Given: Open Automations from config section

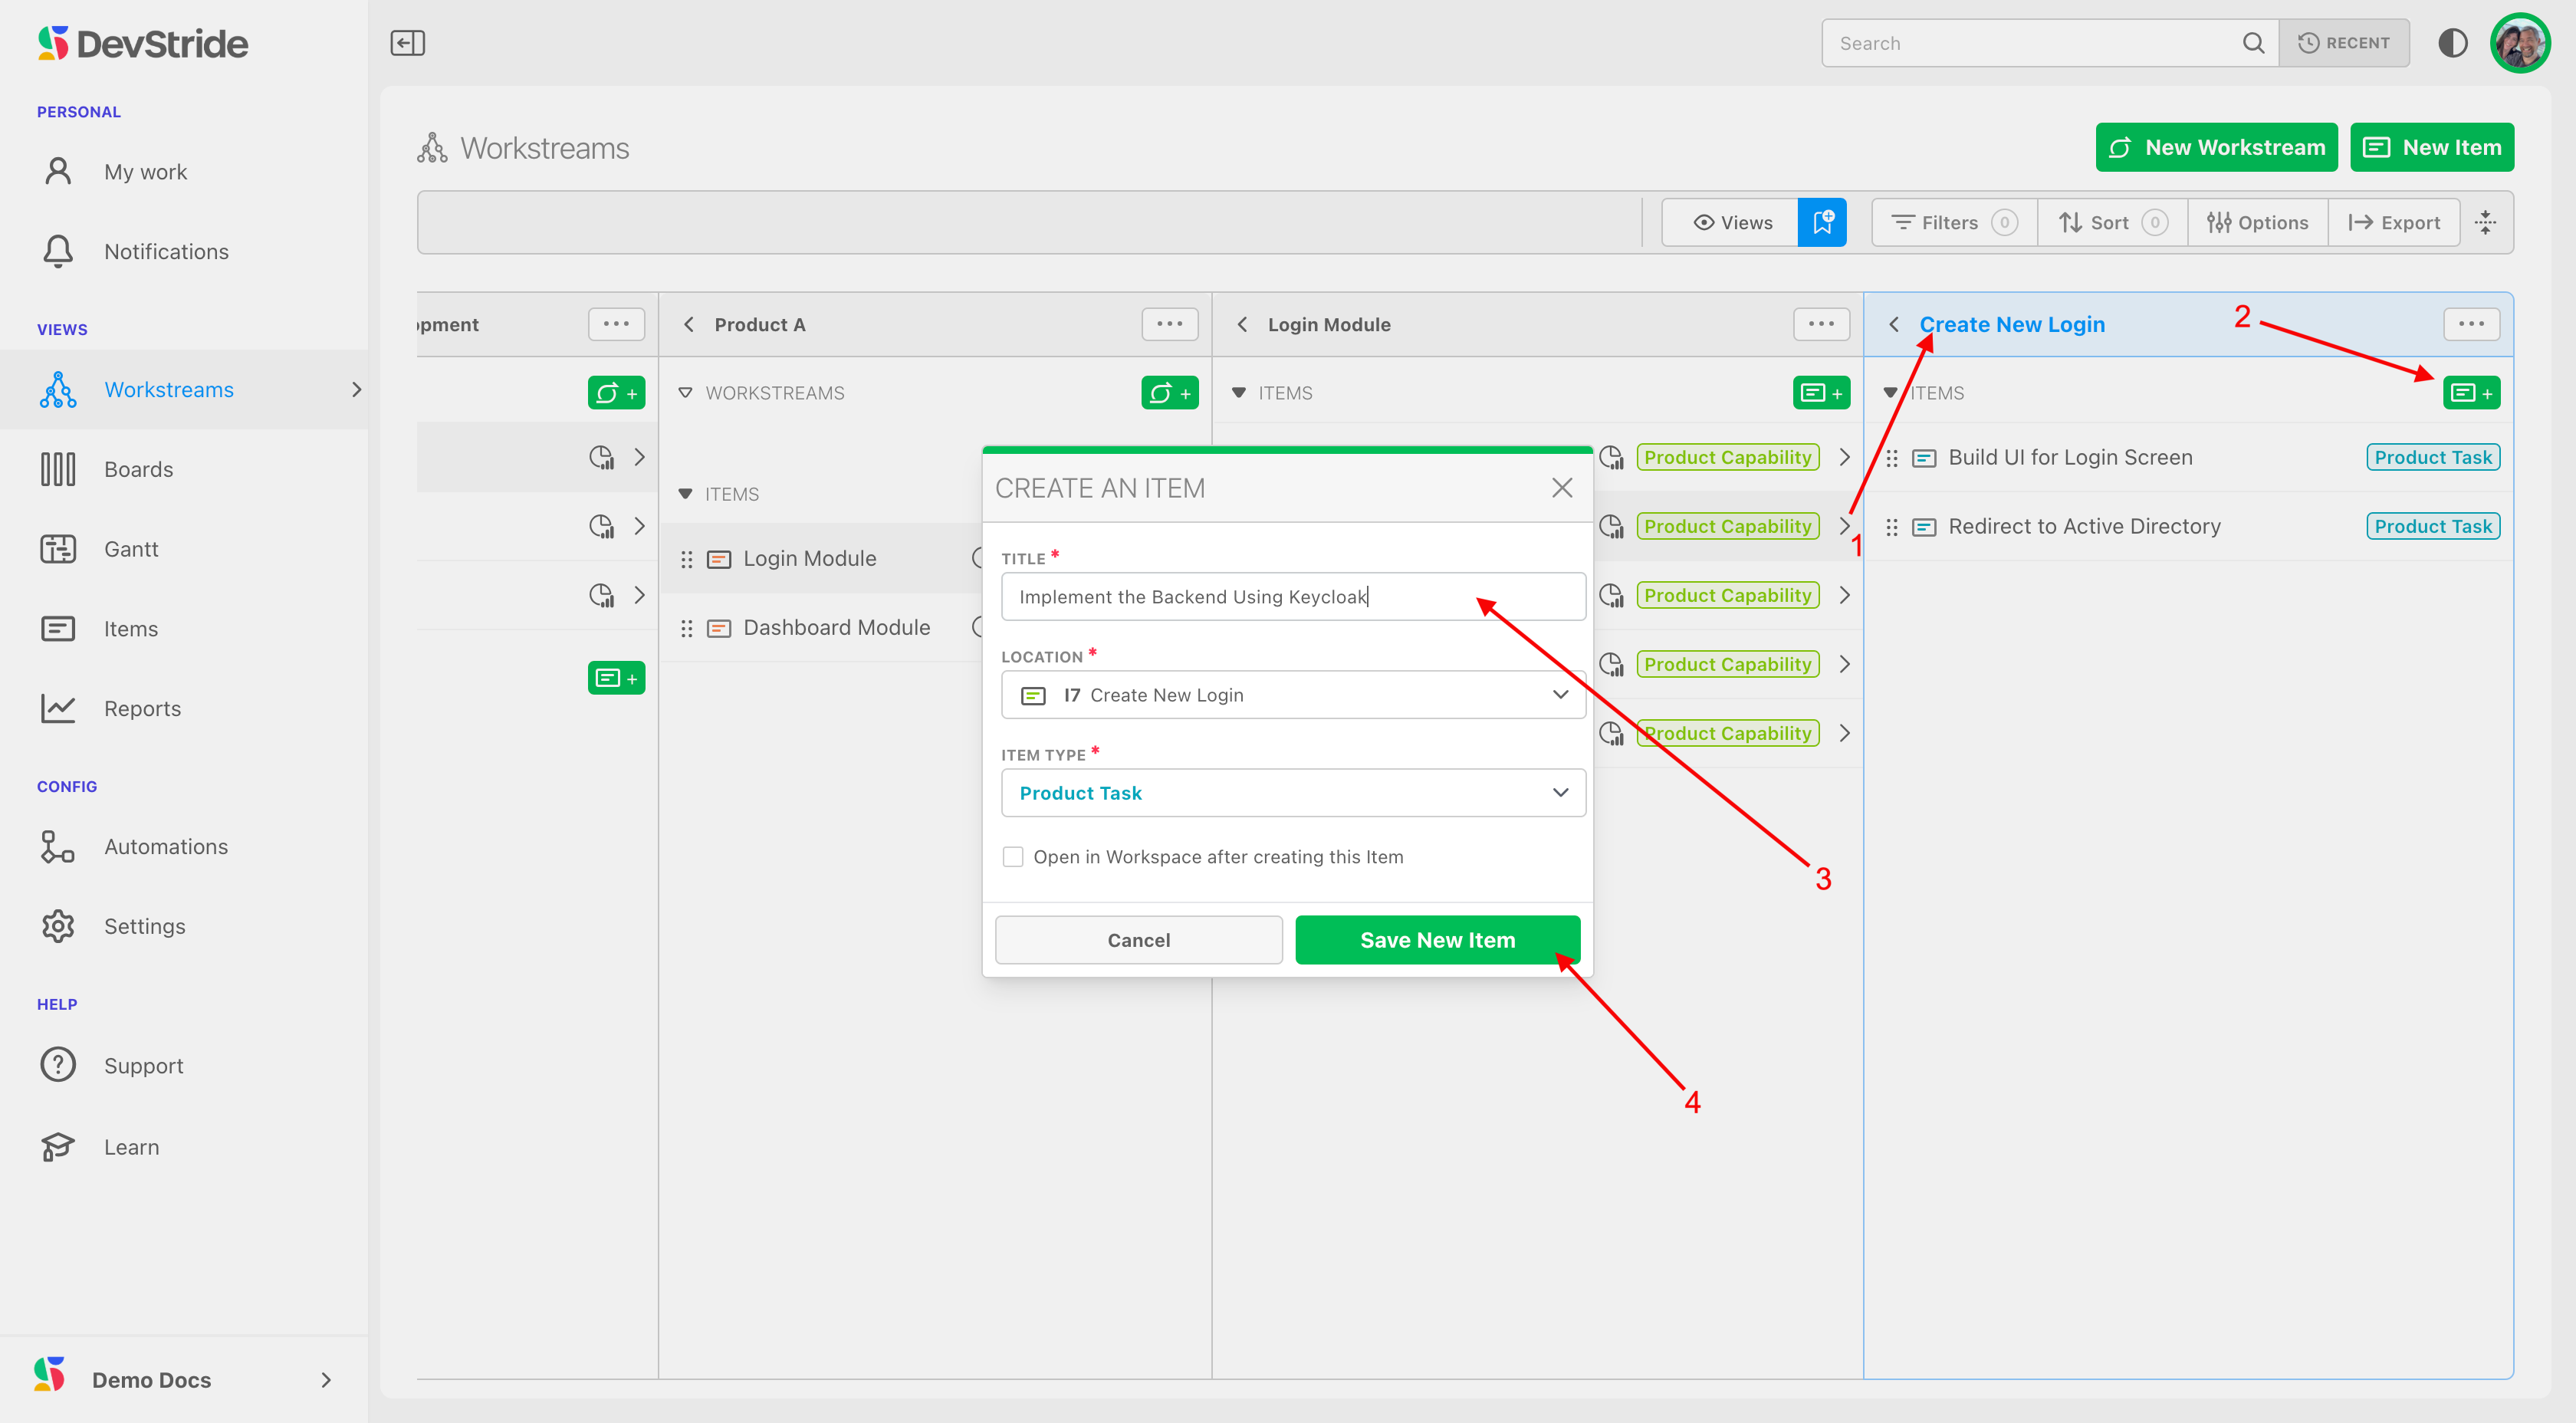Looking at the screenshot, I should [165, 847].
